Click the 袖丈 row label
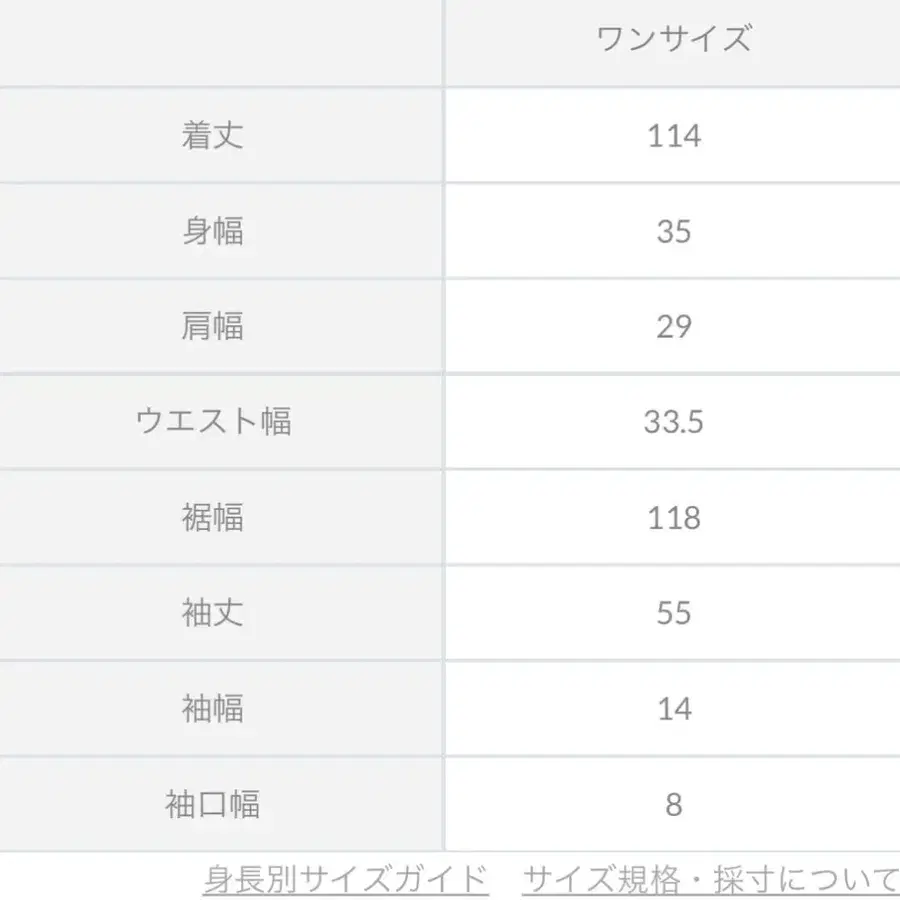Screen dimensions: 900x900 coord(212,613)
